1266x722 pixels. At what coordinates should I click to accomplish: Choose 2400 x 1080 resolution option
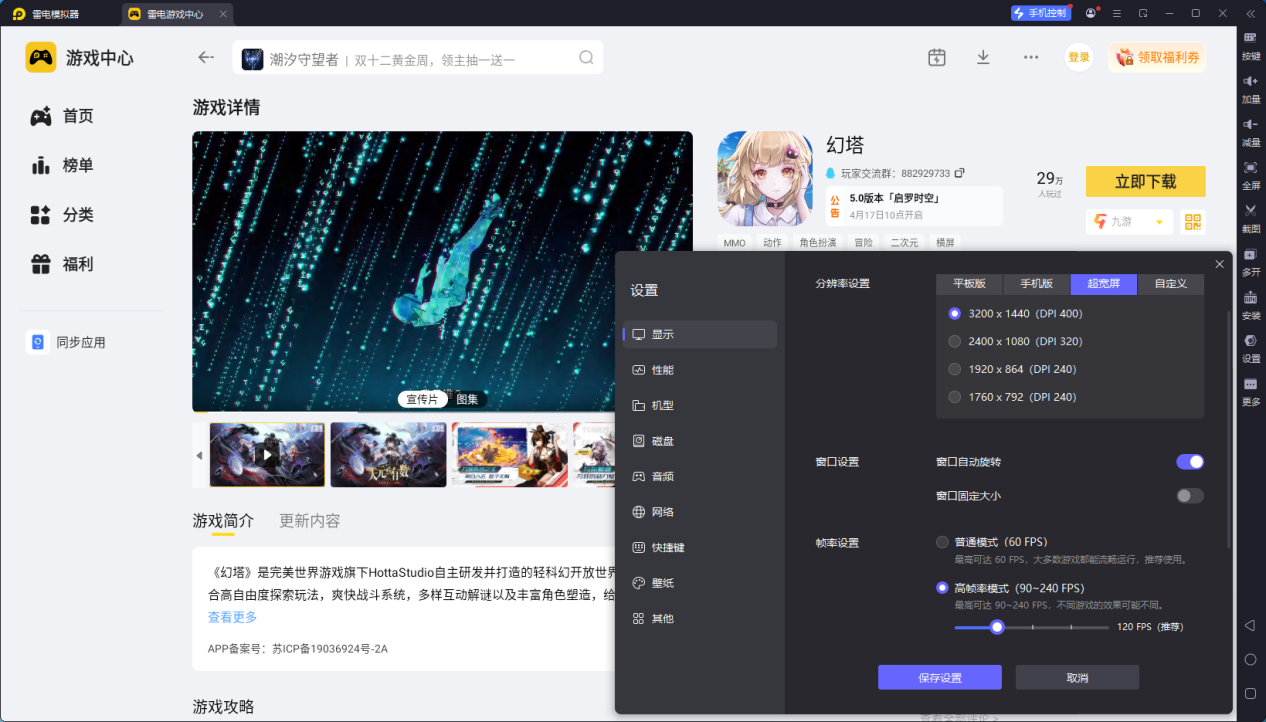pyautogui.click(x=954, y=341)
